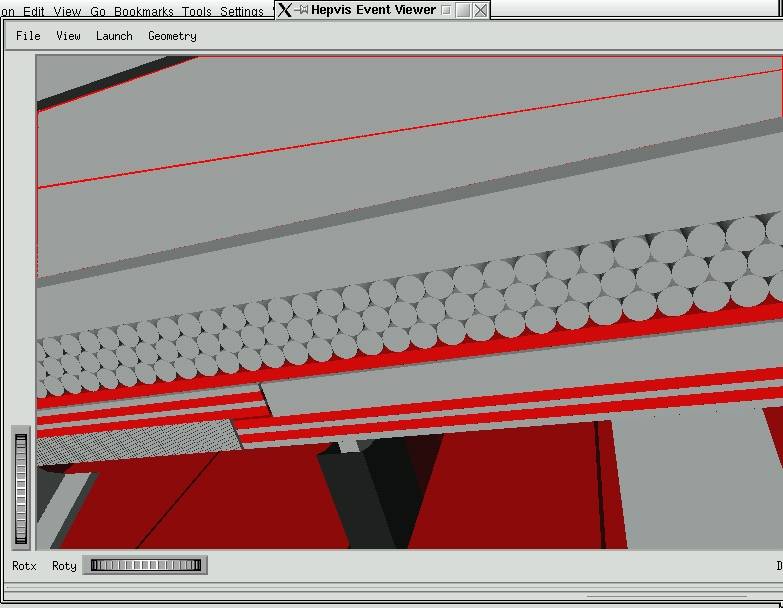Expand the View menu beside Launch
The width and height of the screenshot is (783, 608).
click(68, 36)
